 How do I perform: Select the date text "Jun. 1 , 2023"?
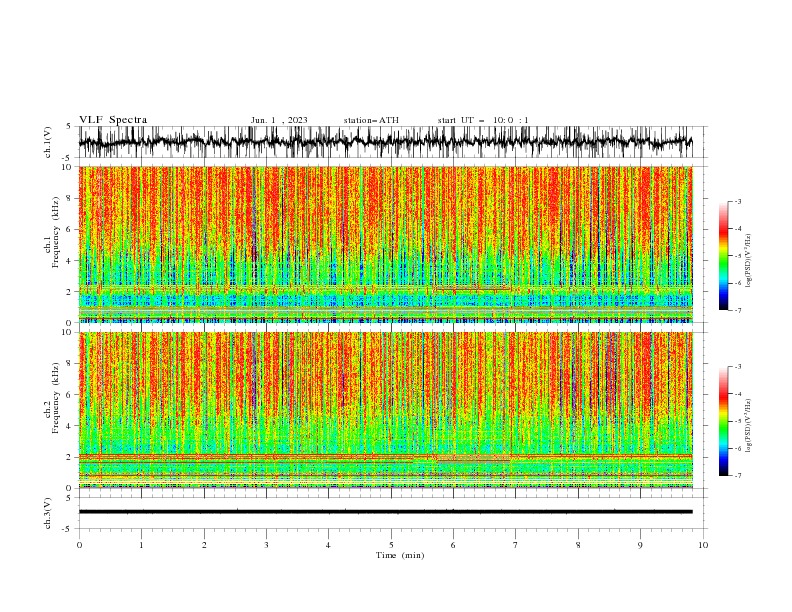tap(279, 120)
